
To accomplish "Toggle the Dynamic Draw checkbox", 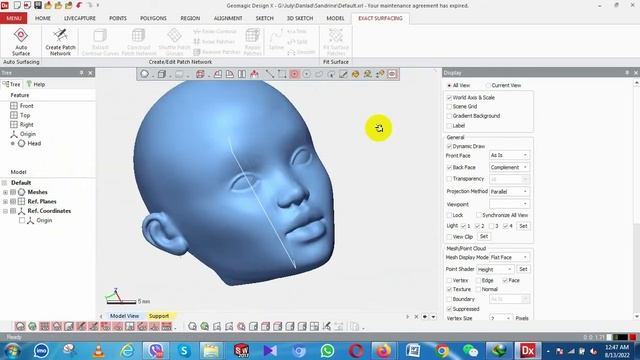I will click(449, 146).
